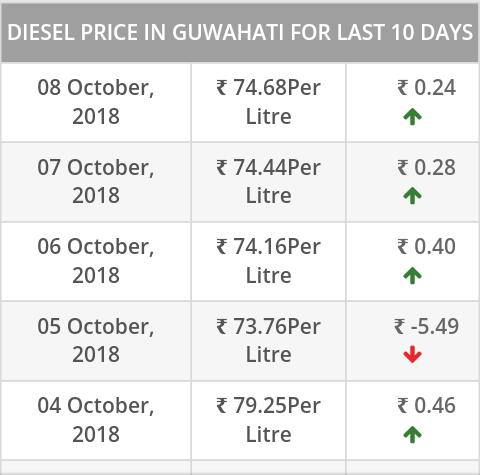
Task: Select the 08 October, 2018 date cell
Action: [x=96, y=102]
